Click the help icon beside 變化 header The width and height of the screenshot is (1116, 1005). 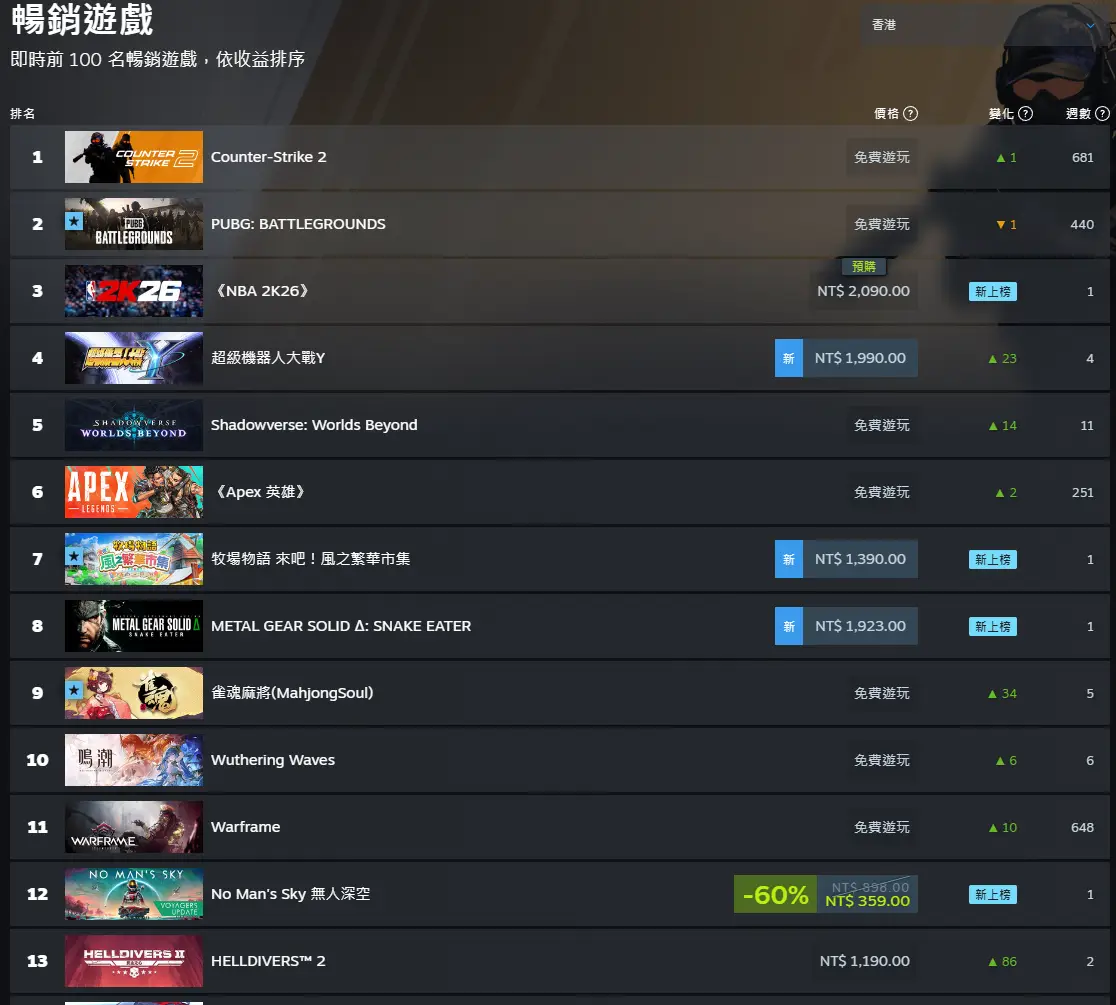point(1025,113)
